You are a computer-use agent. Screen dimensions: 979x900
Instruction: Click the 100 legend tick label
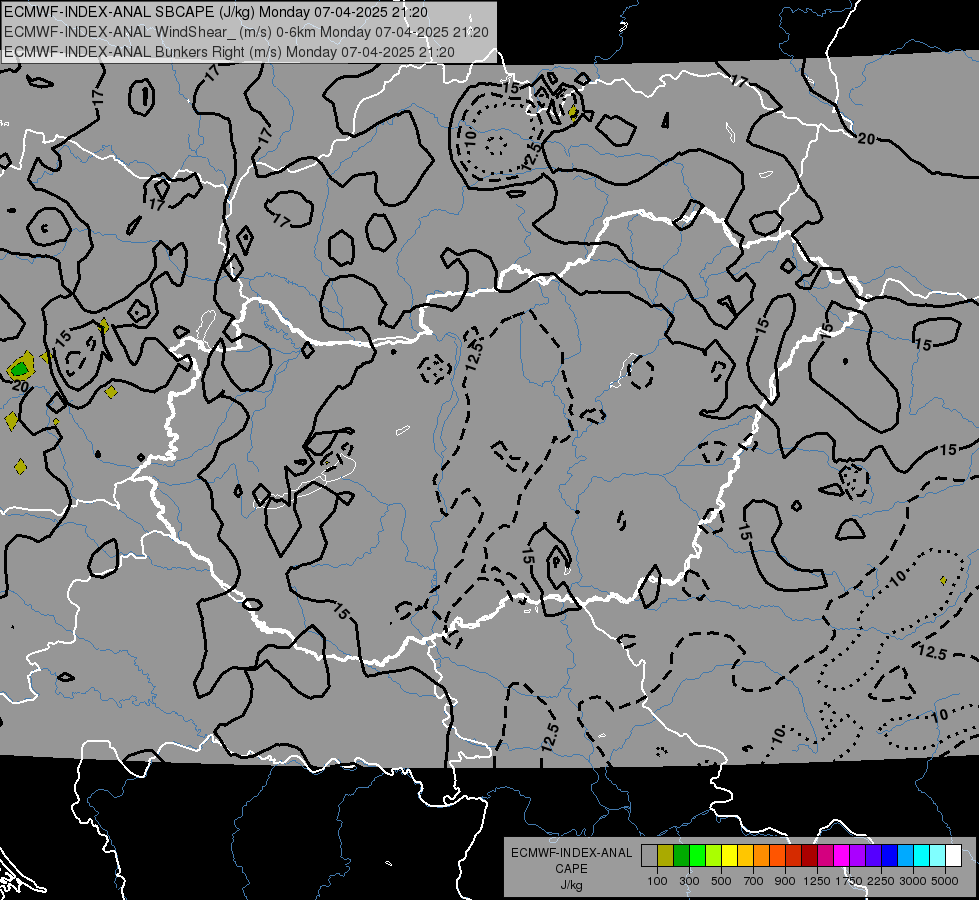tap(657, 881)
